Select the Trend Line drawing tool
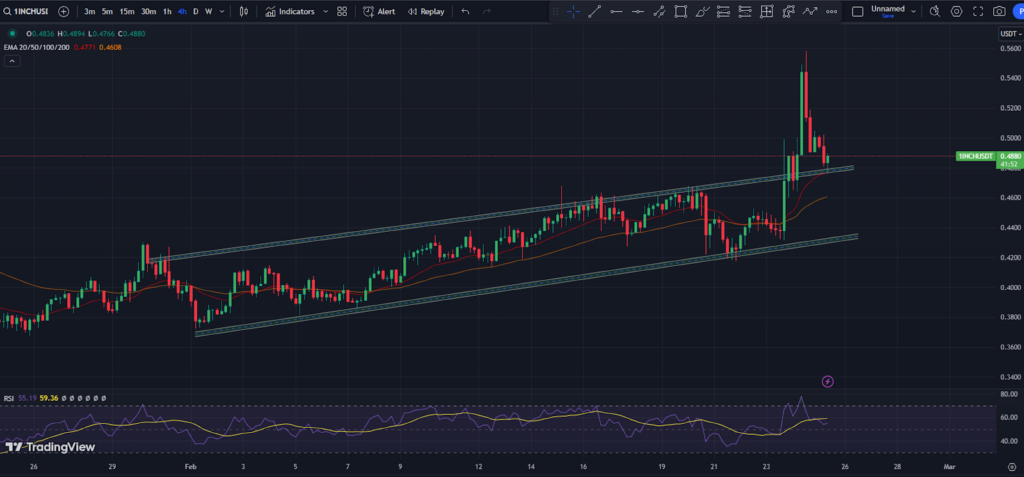The height and width of the screenshot is (477, 1024). coord(594,11)
